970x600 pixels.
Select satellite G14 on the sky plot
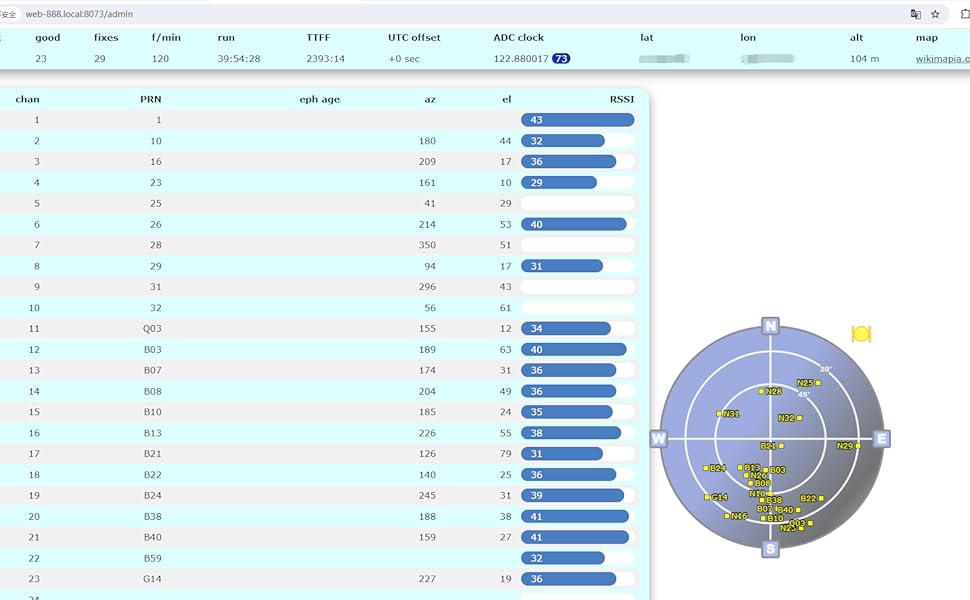pyautogui.click(x=716, y=497)
